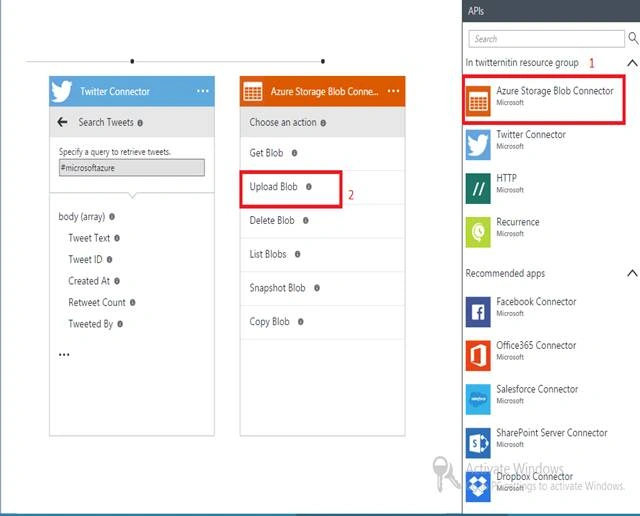Select the Upload Blob action
The width and height of the screenshot is (640, 516).
click(x=322, y=187)
